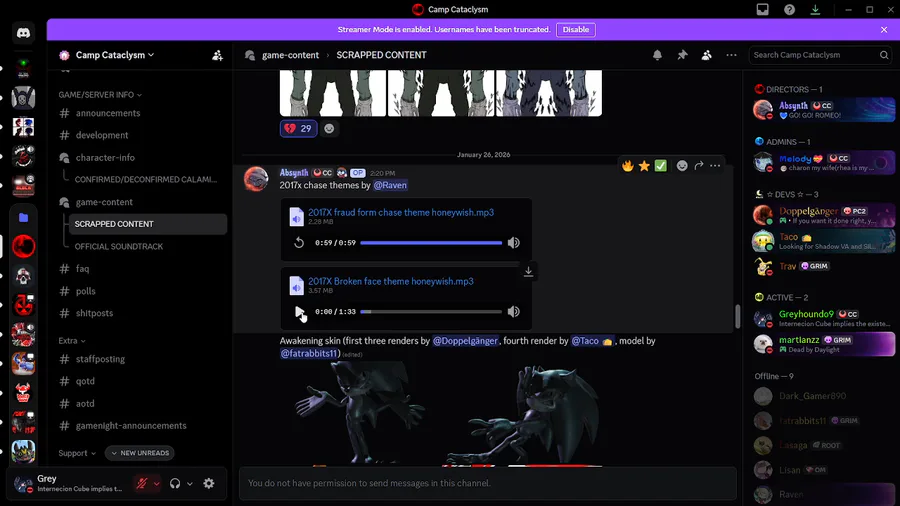Jump to NEW UNREADS
The image size is (900, 506).
140,453
